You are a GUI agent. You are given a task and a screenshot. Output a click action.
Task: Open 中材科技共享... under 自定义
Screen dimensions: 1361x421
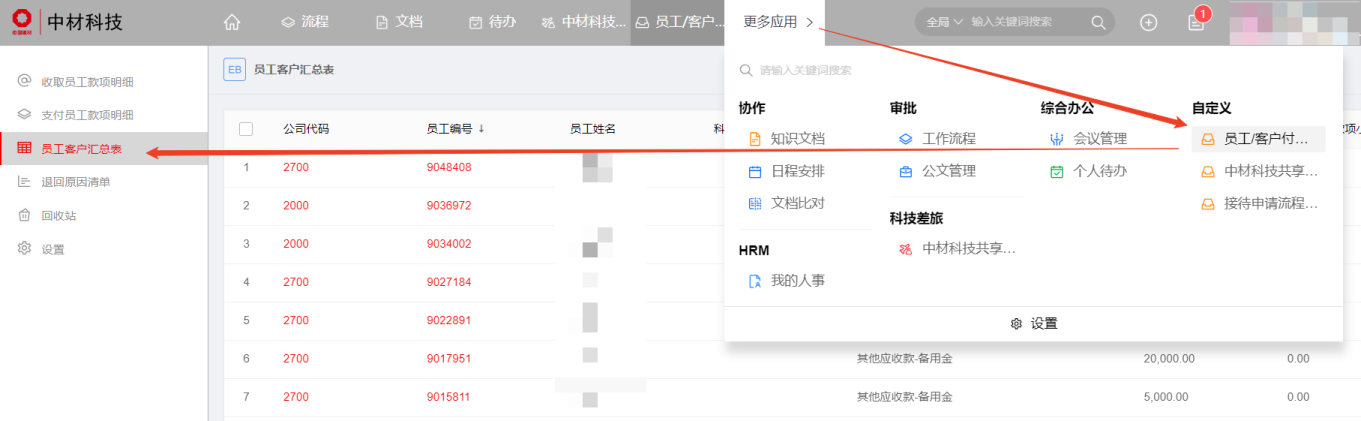pyautogui.click(x=1259, y=171)
